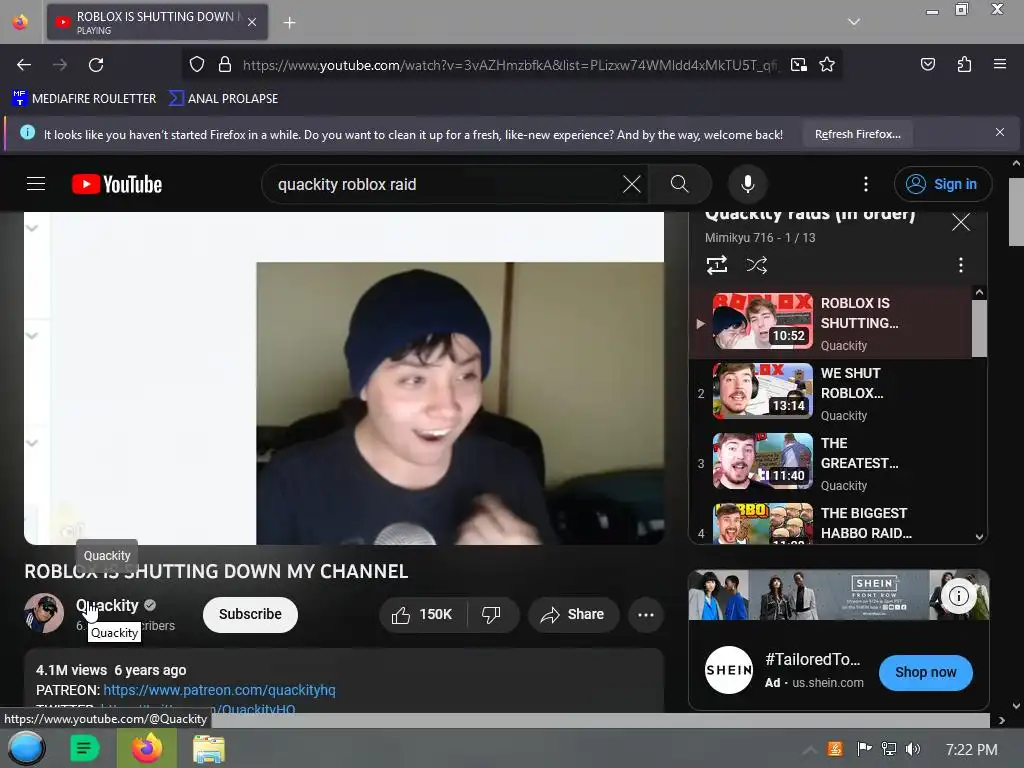
Task: Play THE BIGGEST HABBO RAID video
Action: (x=831, y=522)
